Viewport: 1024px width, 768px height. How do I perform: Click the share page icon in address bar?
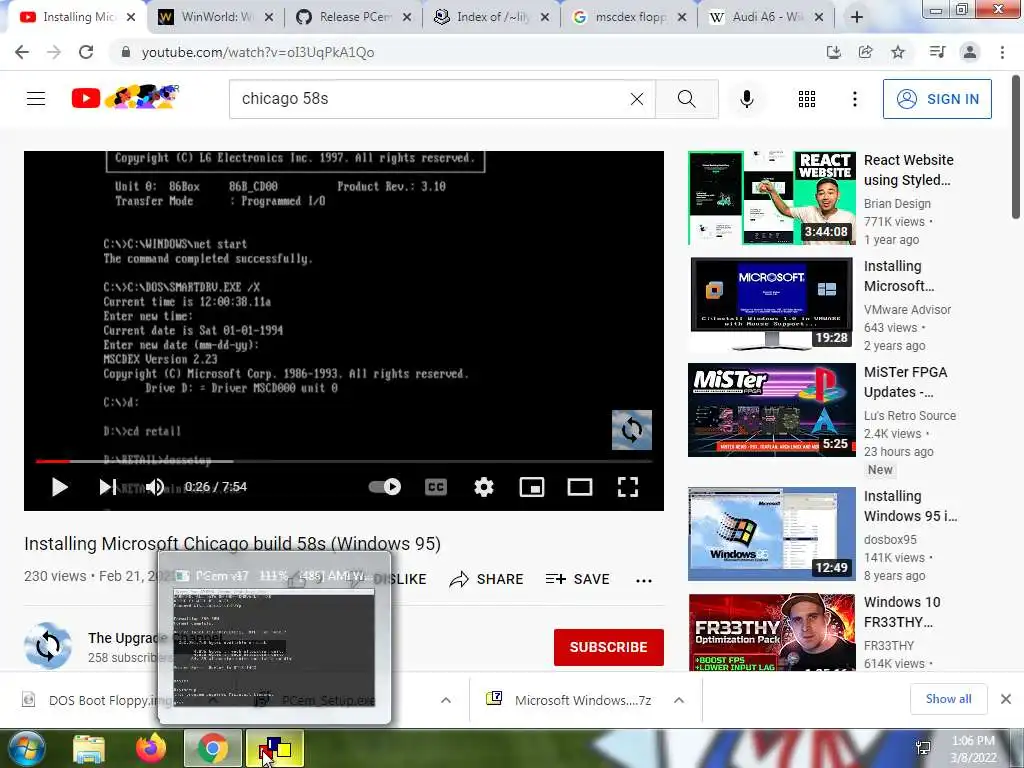tap(865, 52)
